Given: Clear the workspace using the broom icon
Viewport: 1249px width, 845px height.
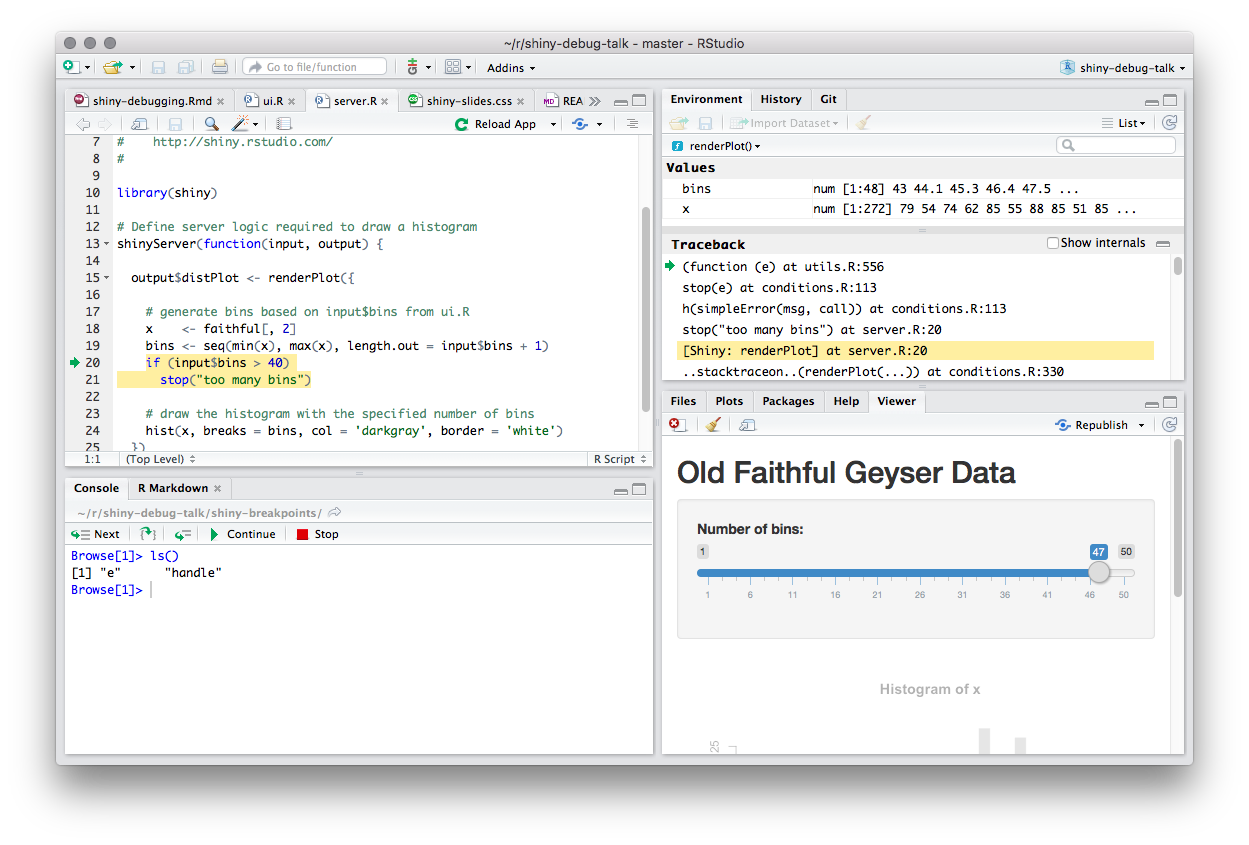Looking at the screenshot, I should pyautogui.click(x=862, y=122).
